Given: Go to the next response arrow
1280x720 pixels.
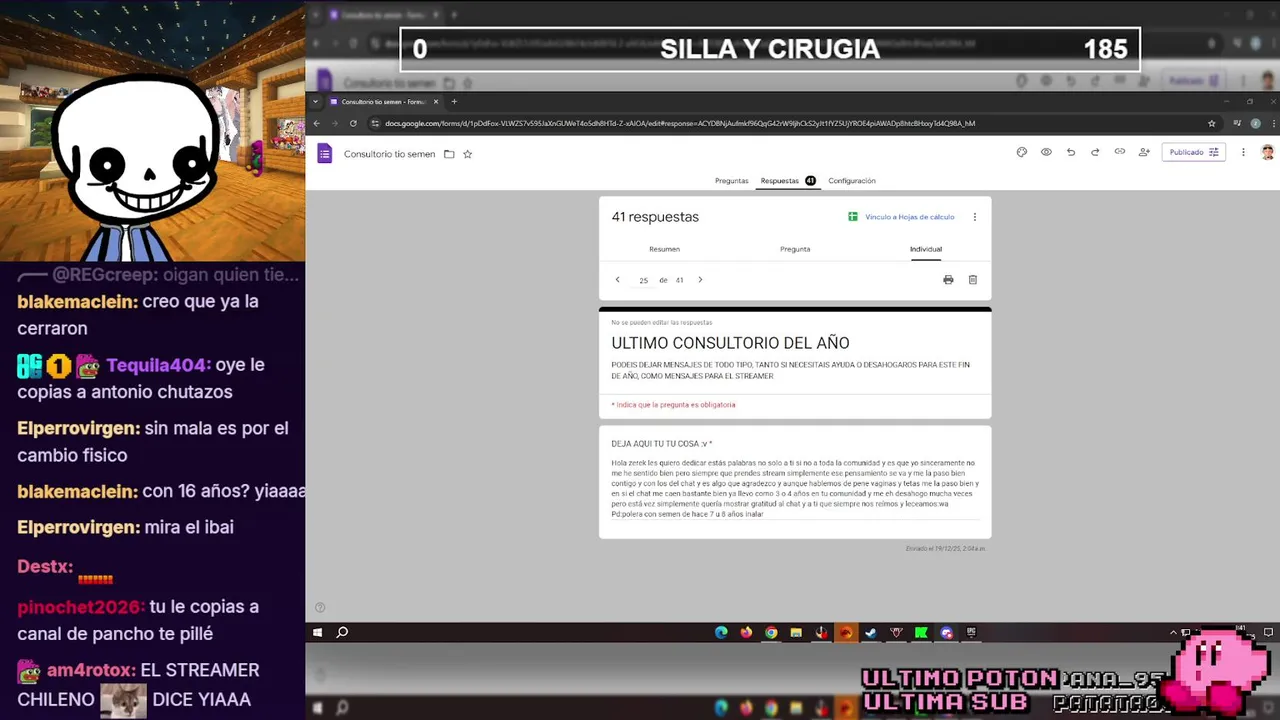Looking at the screenshot, I should (700, 280).
